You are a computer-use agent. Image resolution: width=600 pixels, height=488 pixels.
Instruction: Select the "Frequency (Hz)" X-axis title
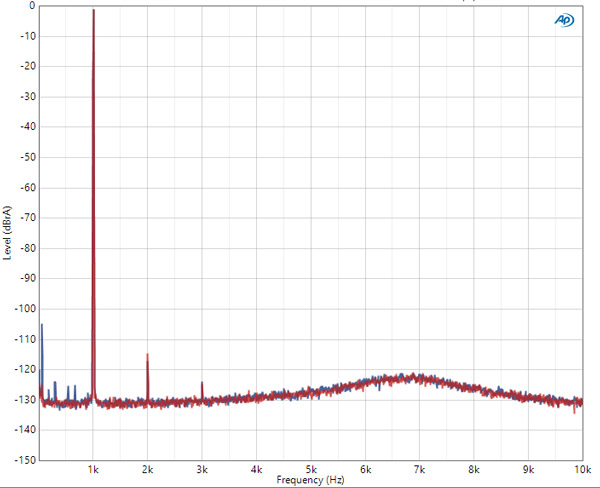coord(310,481)
